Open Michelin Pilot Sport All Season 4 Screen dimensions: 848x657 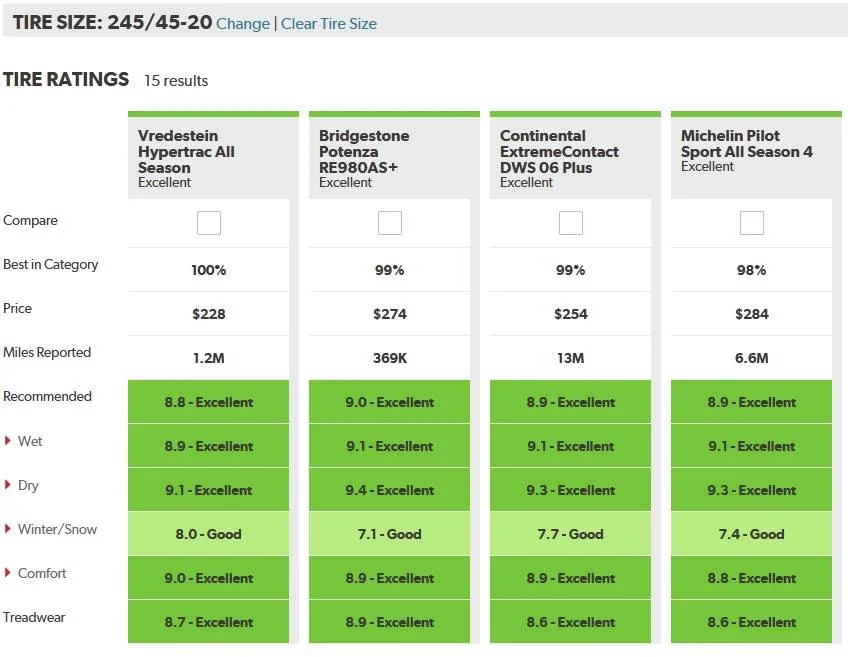[x=746, y=143]
